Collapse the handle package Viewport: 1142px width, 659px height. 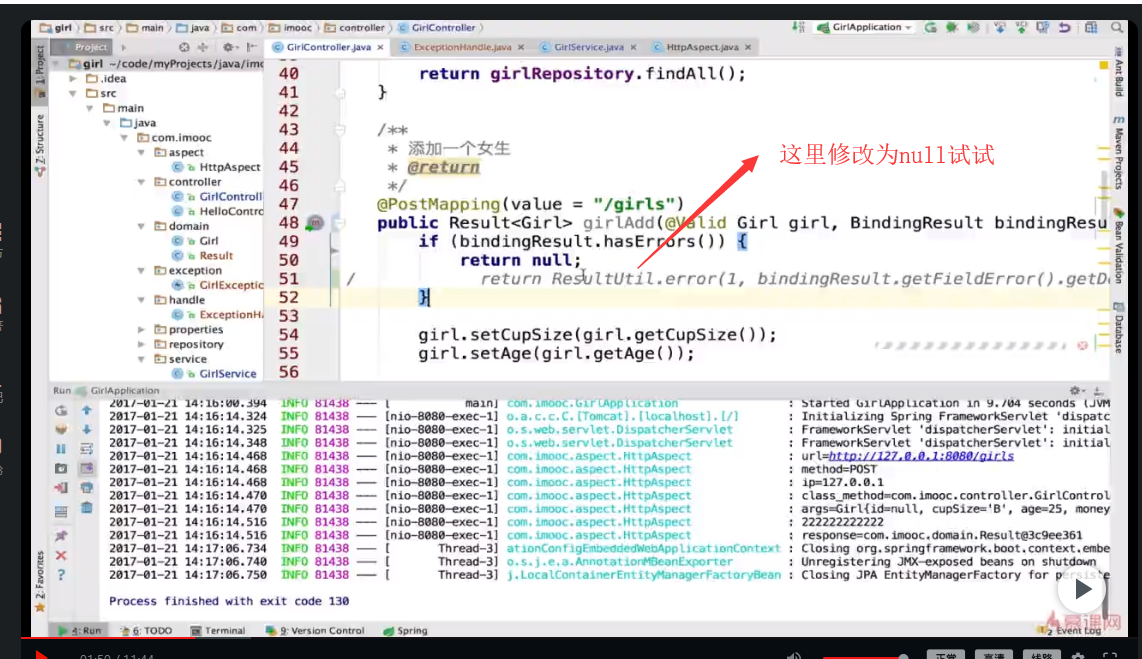141,300
